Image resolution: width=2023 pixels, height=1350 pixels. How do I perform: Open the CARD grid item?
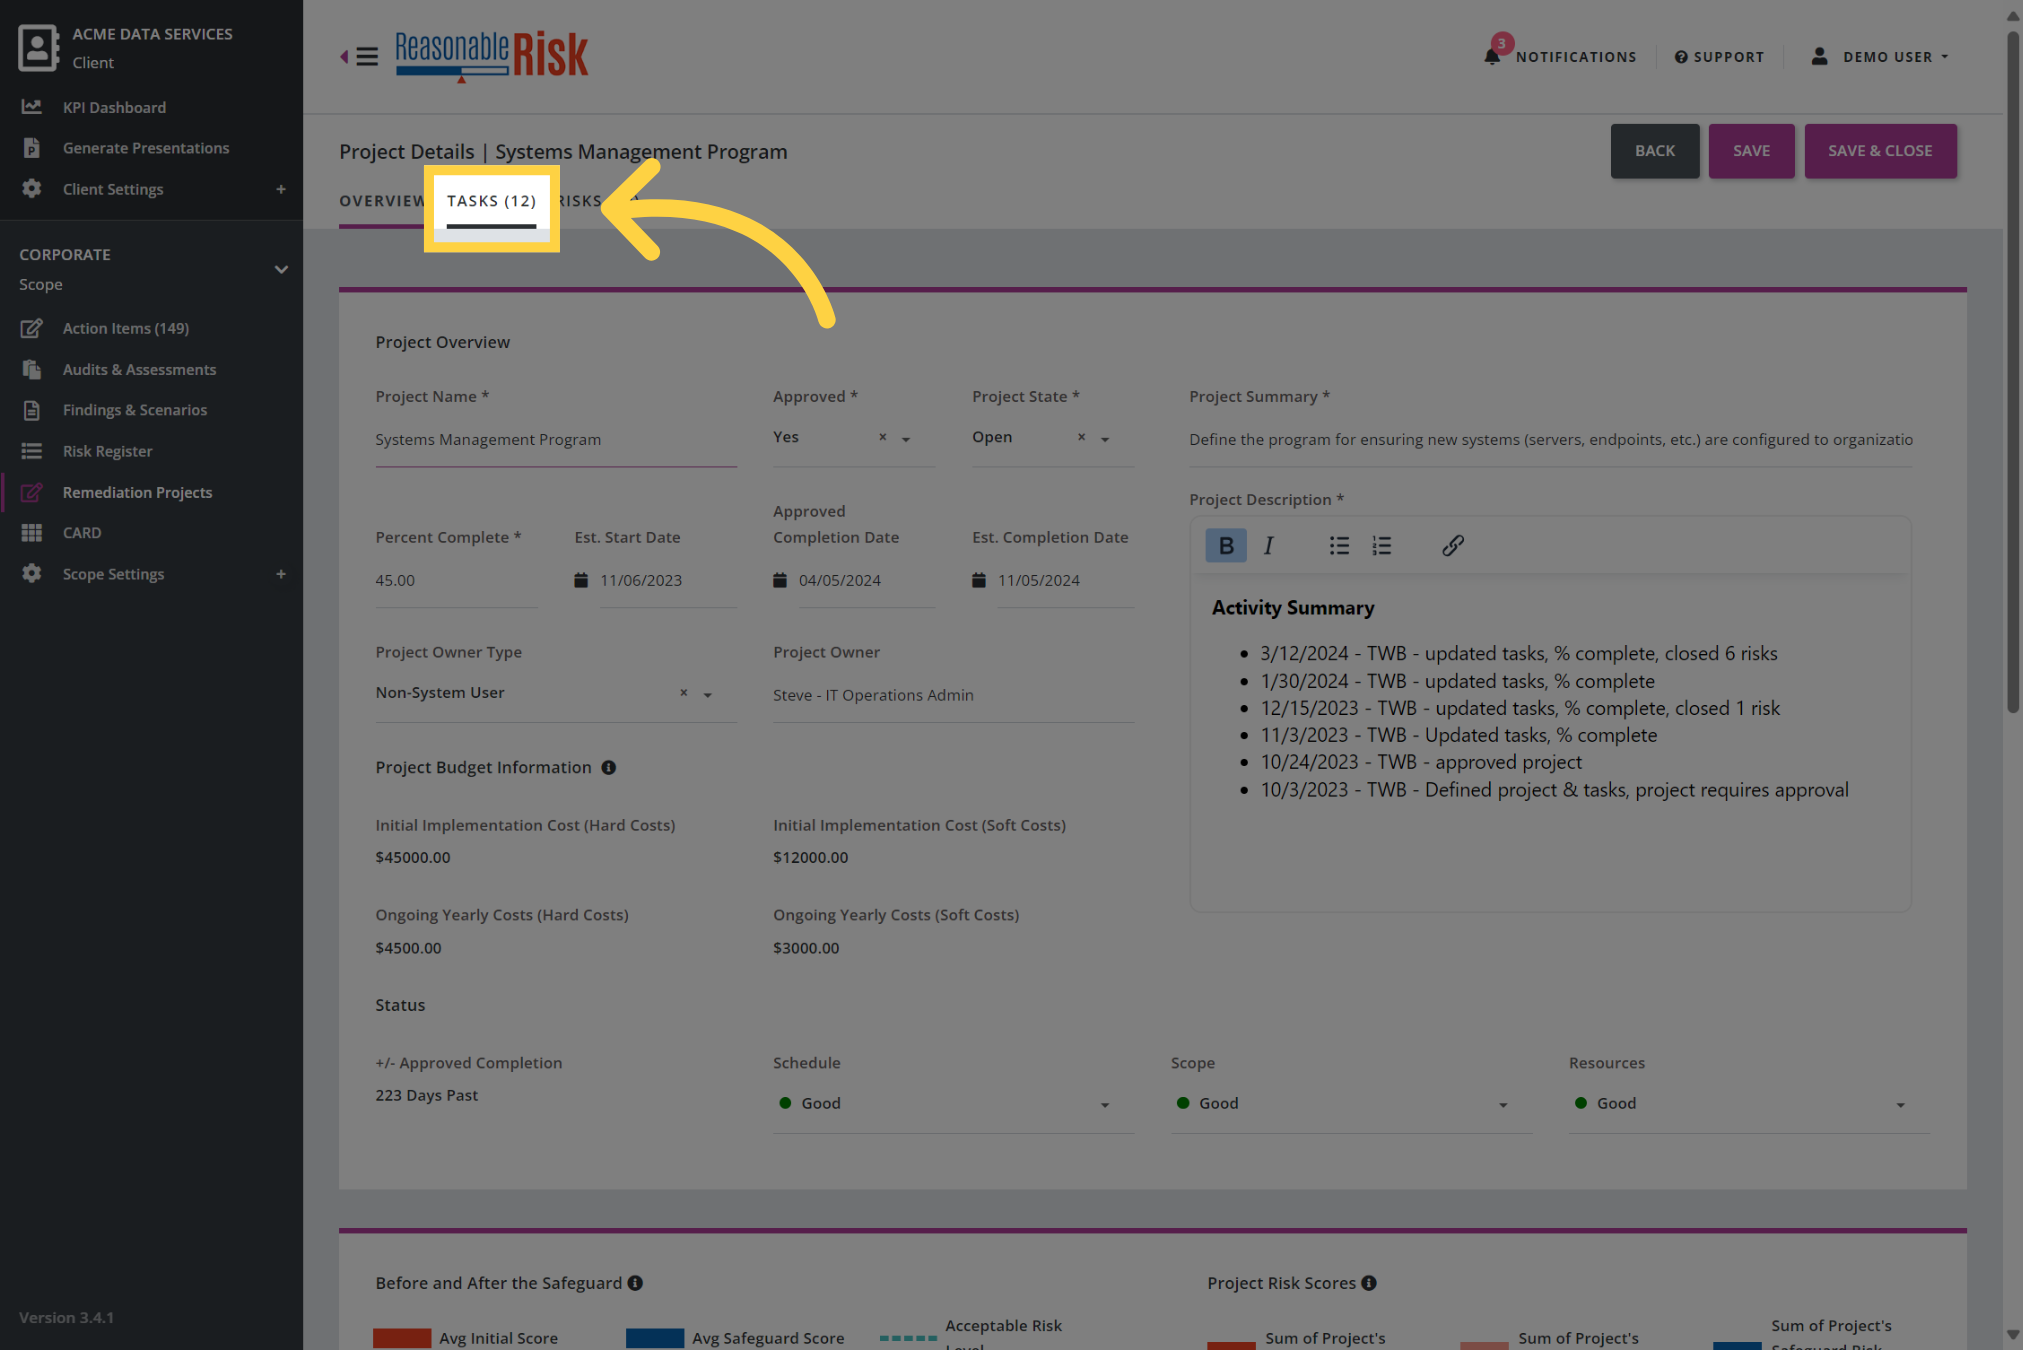(x=82, y=533)
